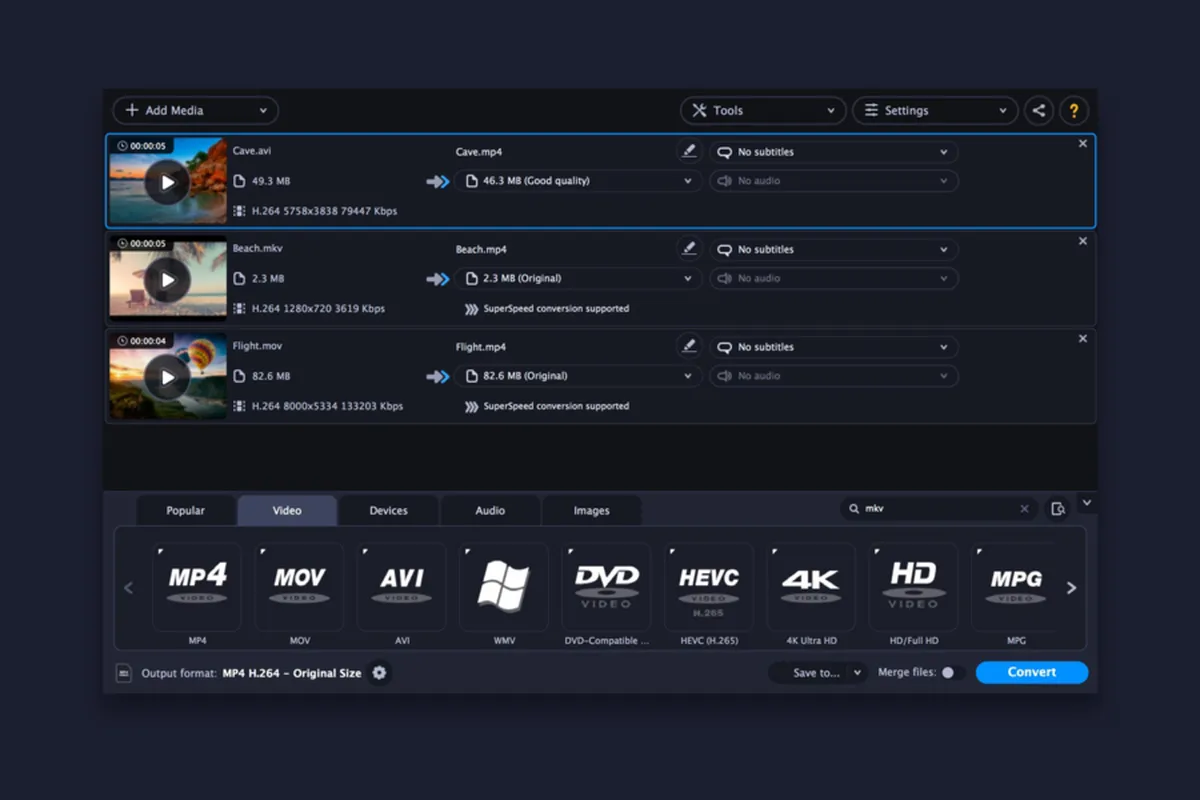Image resolution: width=1200 pixels, height=800 pixels.
Task: Click the share icon in top toolbar
Action: coord(1039,111)
